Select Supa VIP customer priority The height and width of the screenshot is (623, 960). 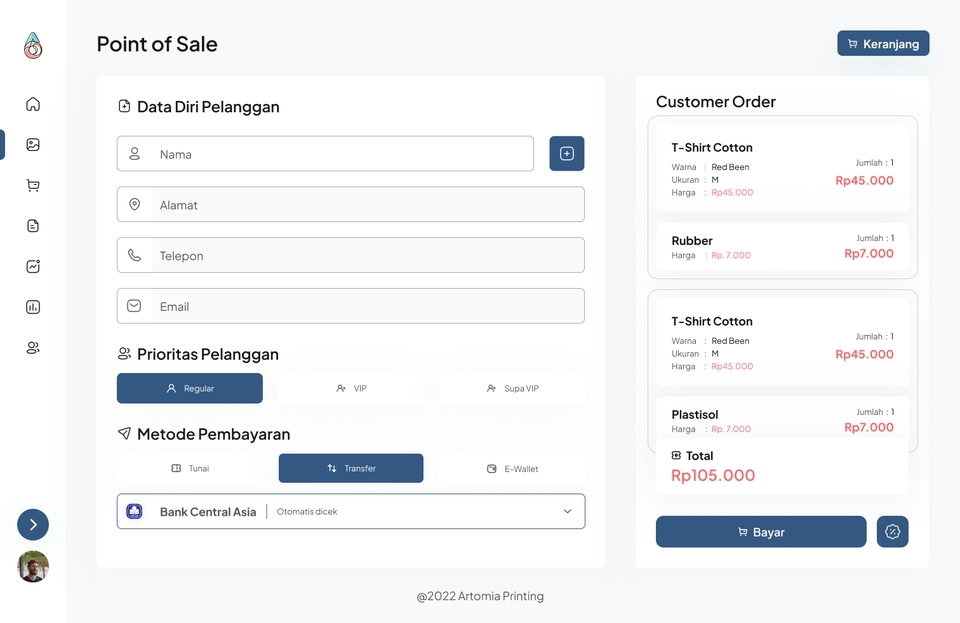tap(512, 388)
